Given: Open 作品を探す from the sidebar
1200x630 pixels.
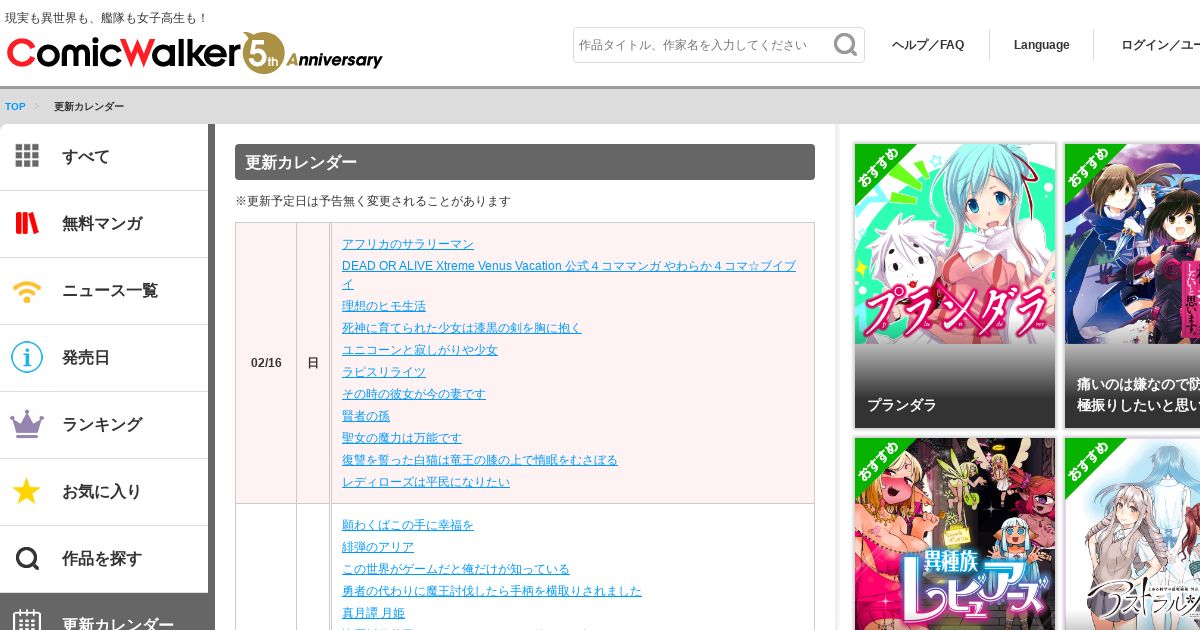Looking at the screenshot, I should point(104,559).
